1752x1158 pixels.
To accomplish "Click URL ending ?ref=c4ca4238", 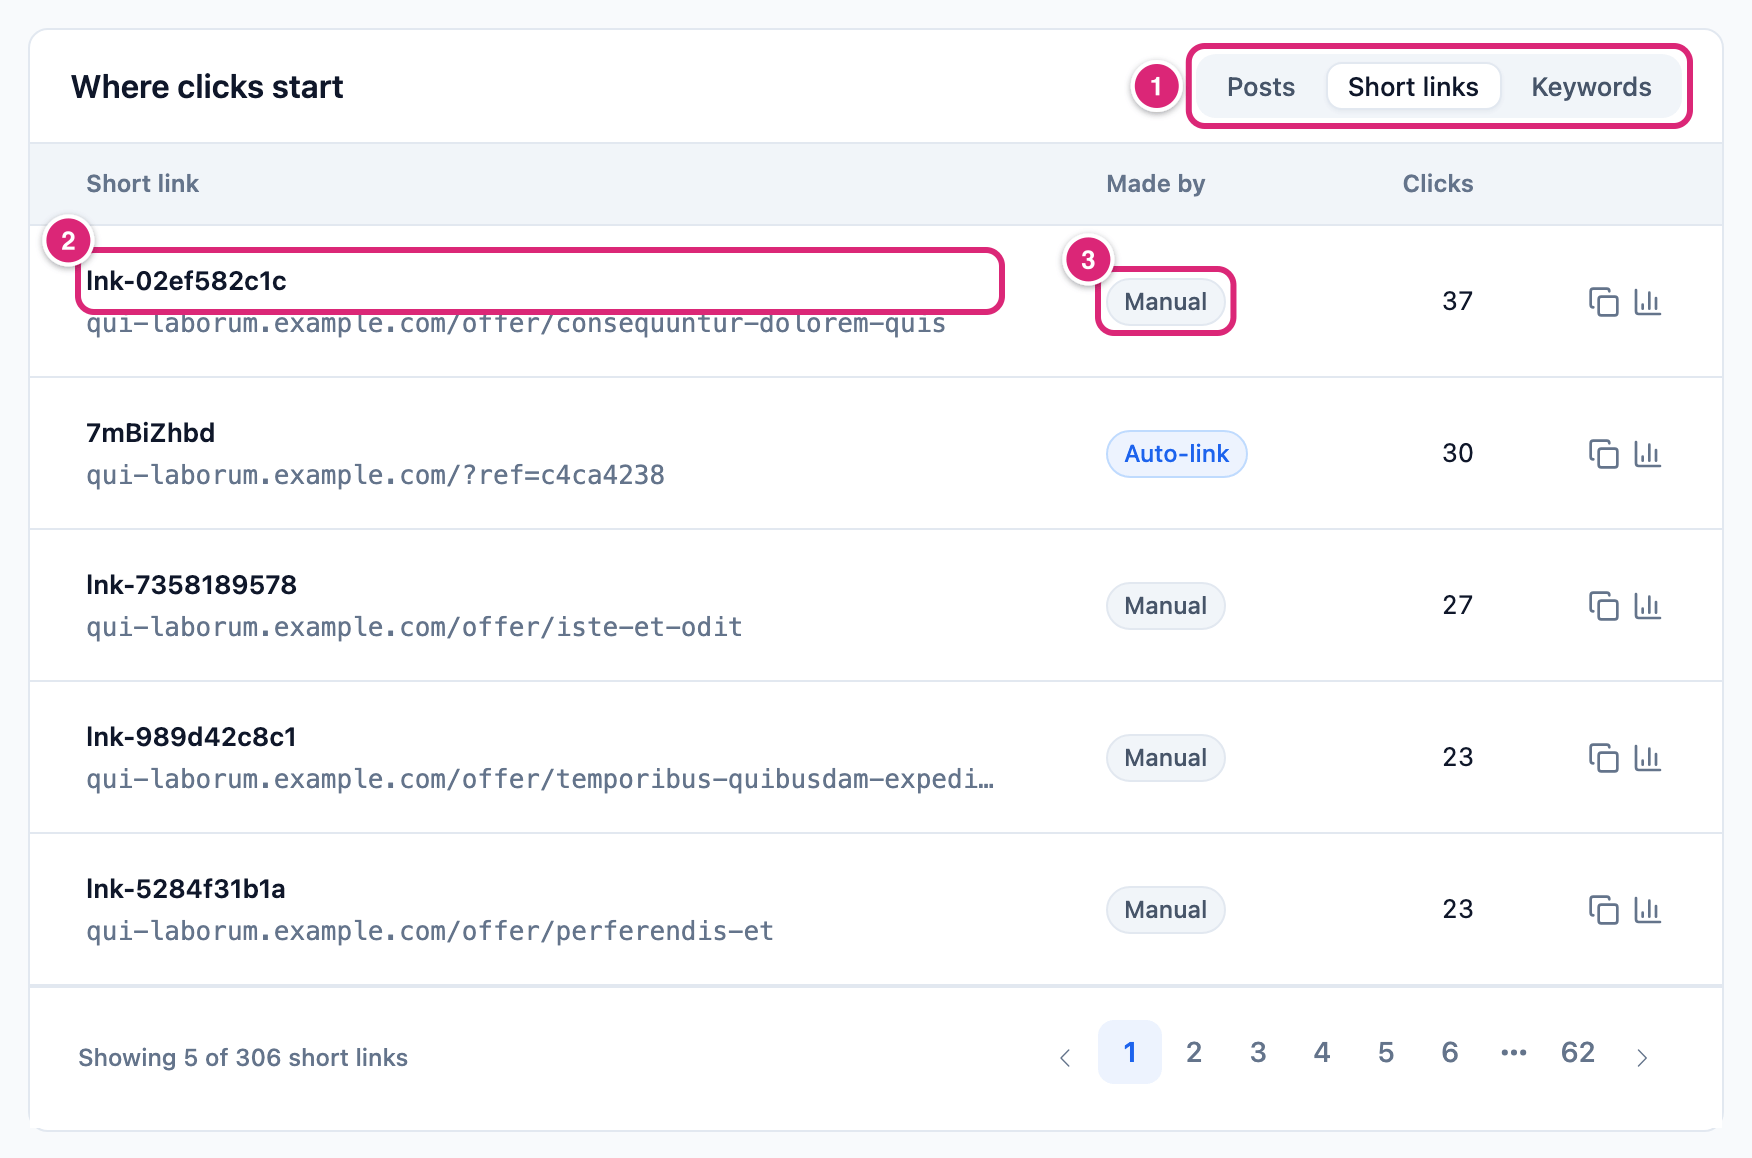I will (375, 475).
